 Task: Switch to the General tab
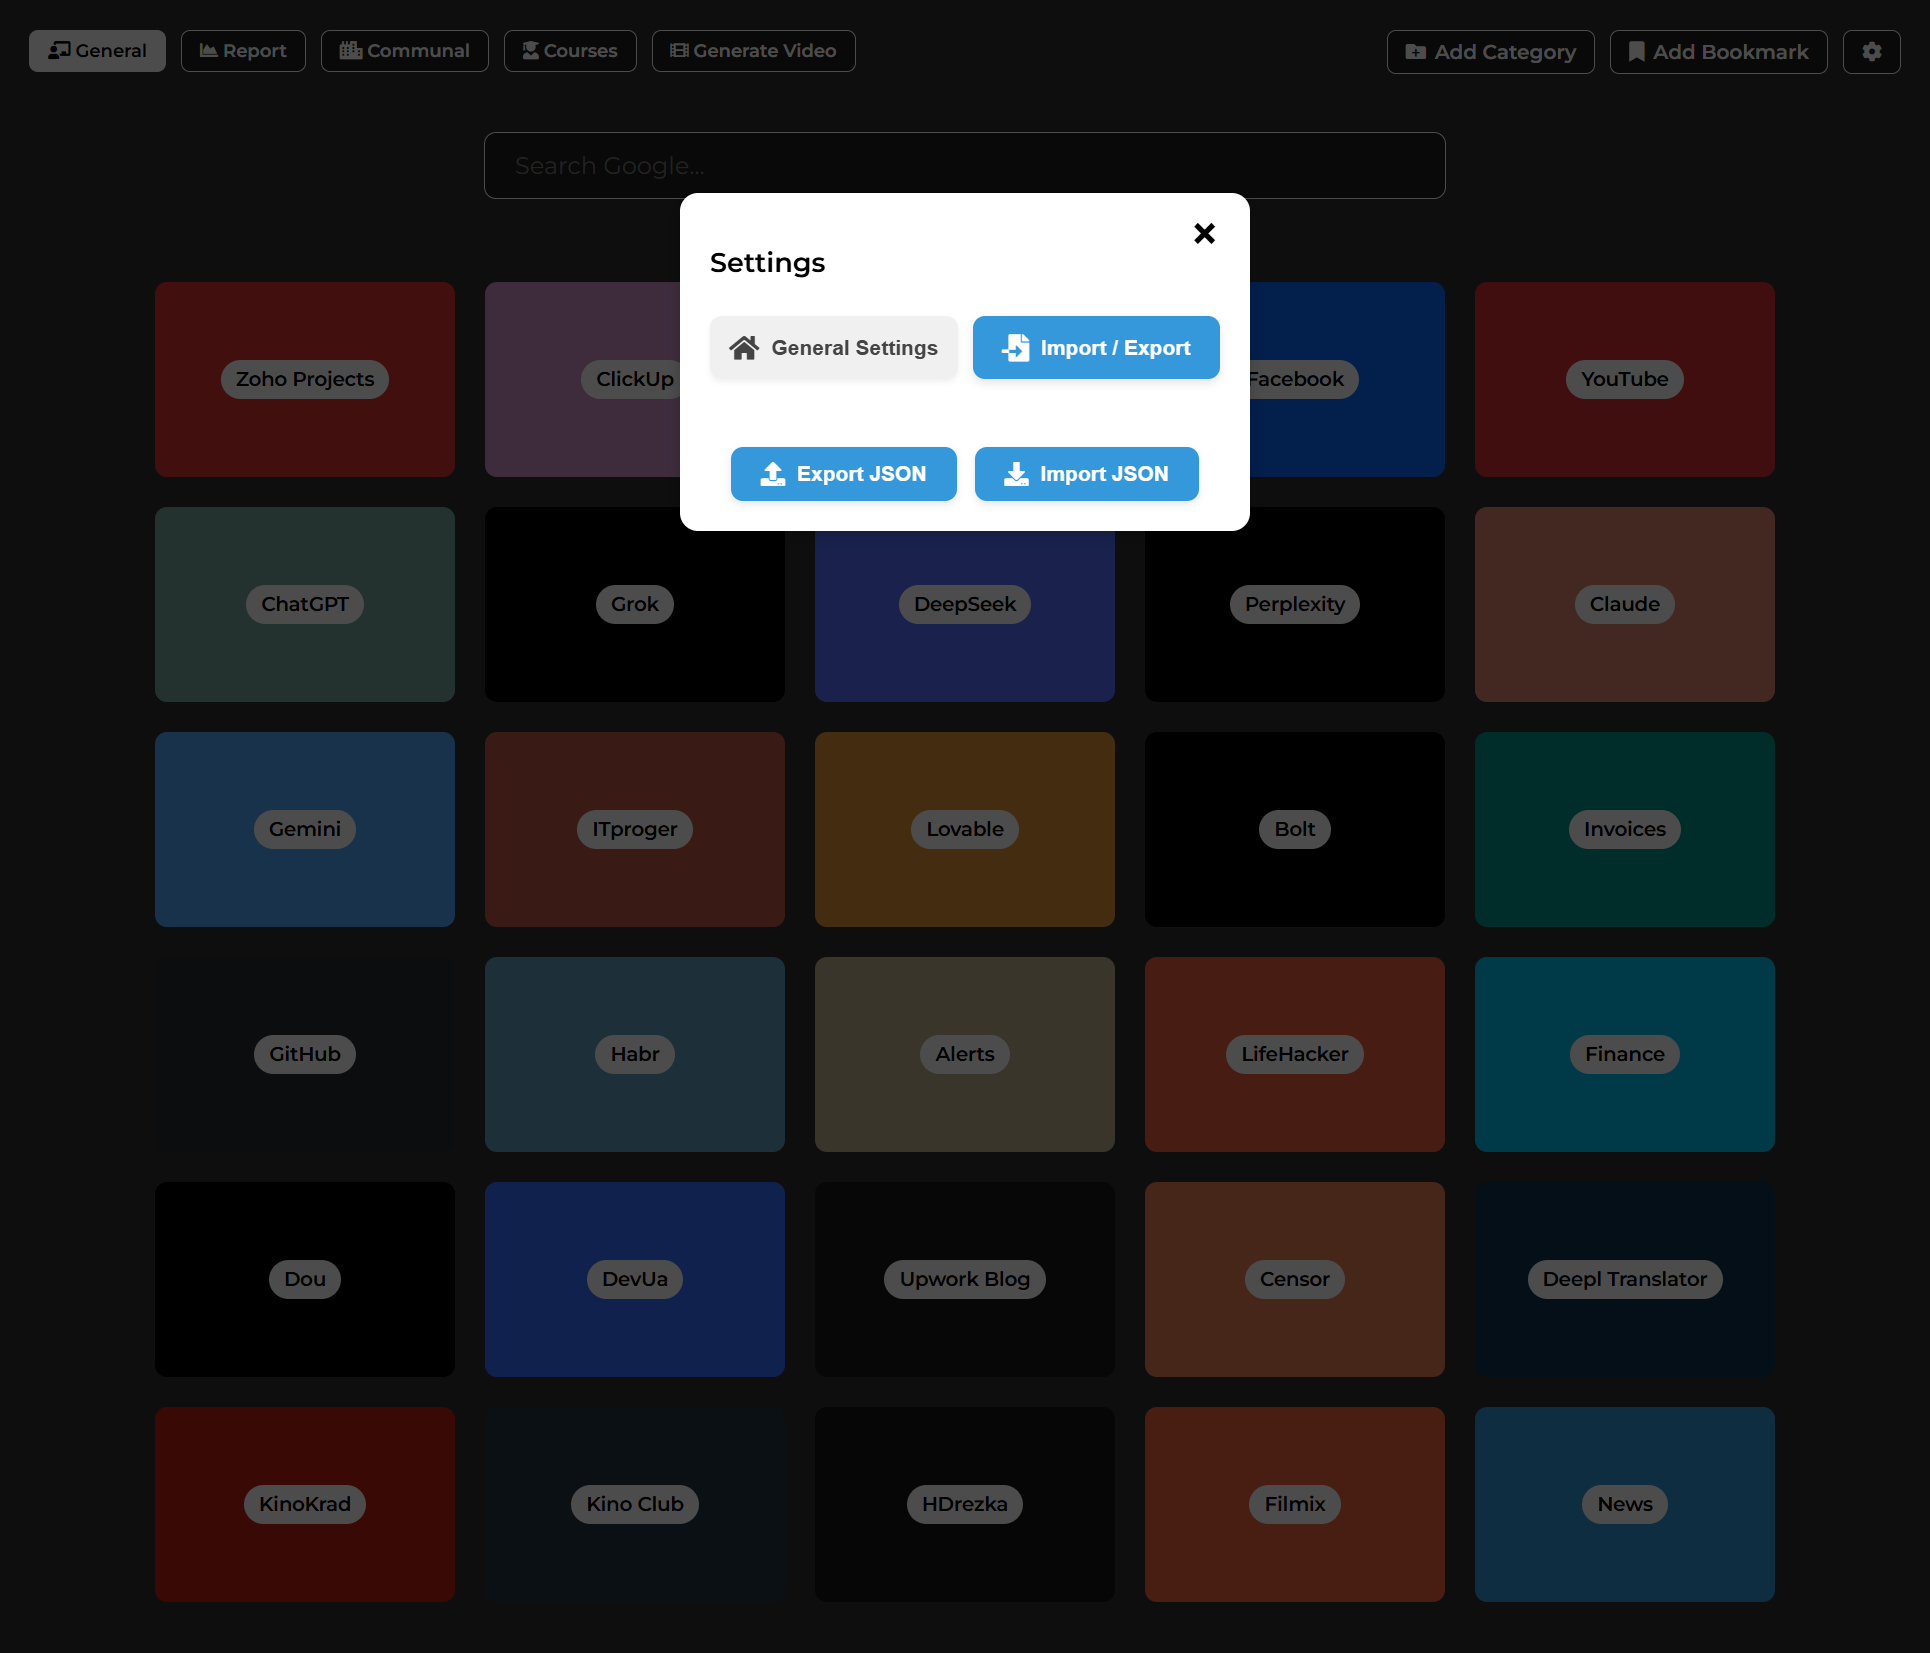pyautogui.click(x=97, y=51)
